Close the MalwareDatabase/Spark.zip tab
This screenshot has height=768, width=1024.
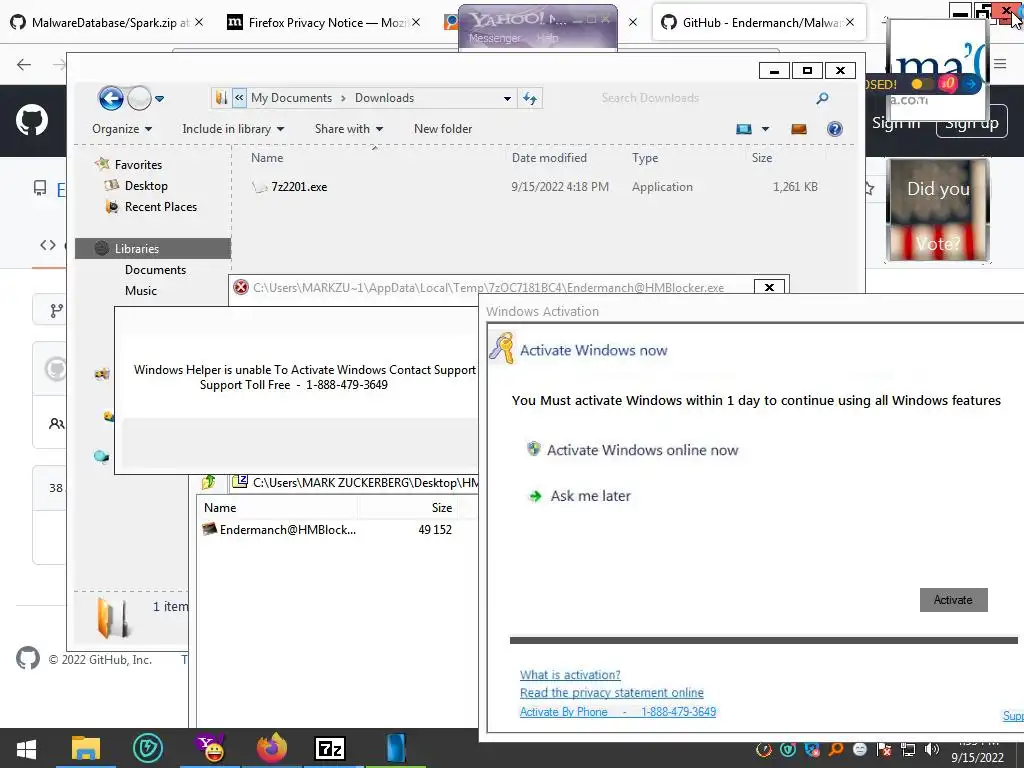tap(199, 22)
